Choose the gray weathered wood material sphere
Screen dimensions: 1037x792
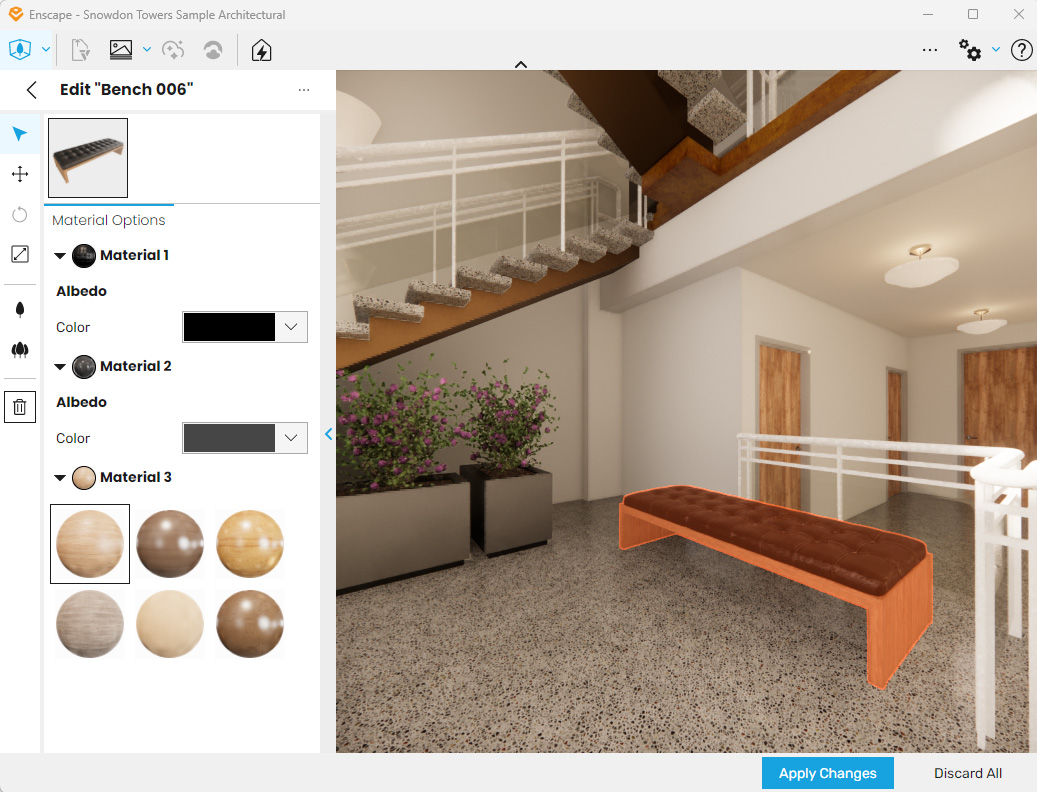(90, 624)
